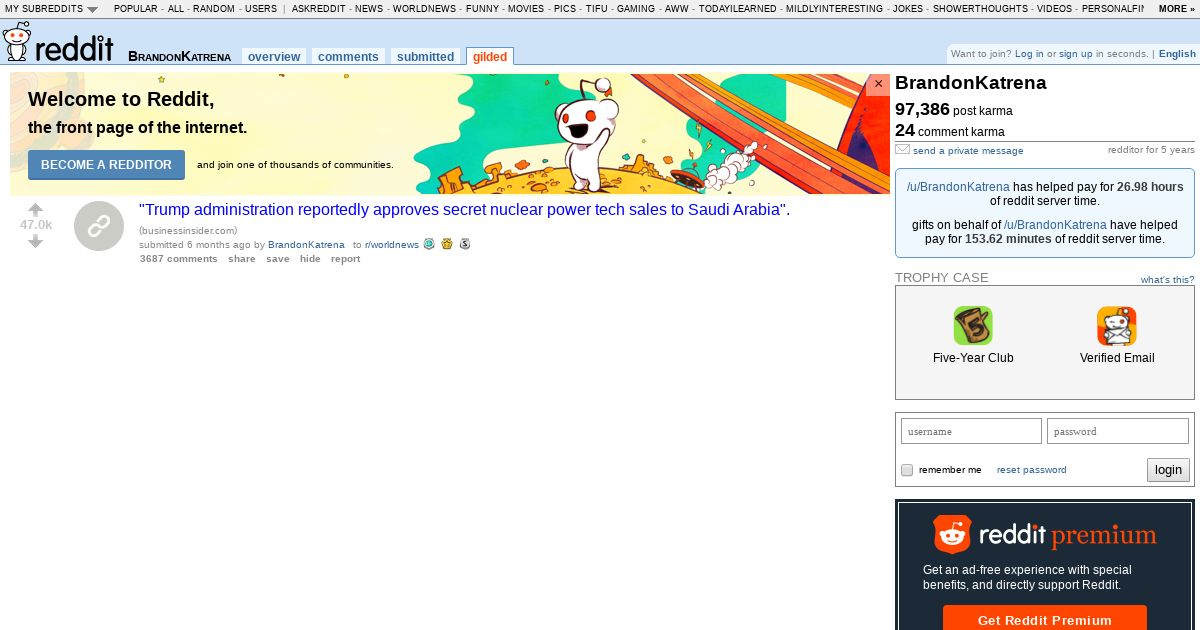Open WorldNews from top bar
The image size is (1200, 630).
coord(424,8)
